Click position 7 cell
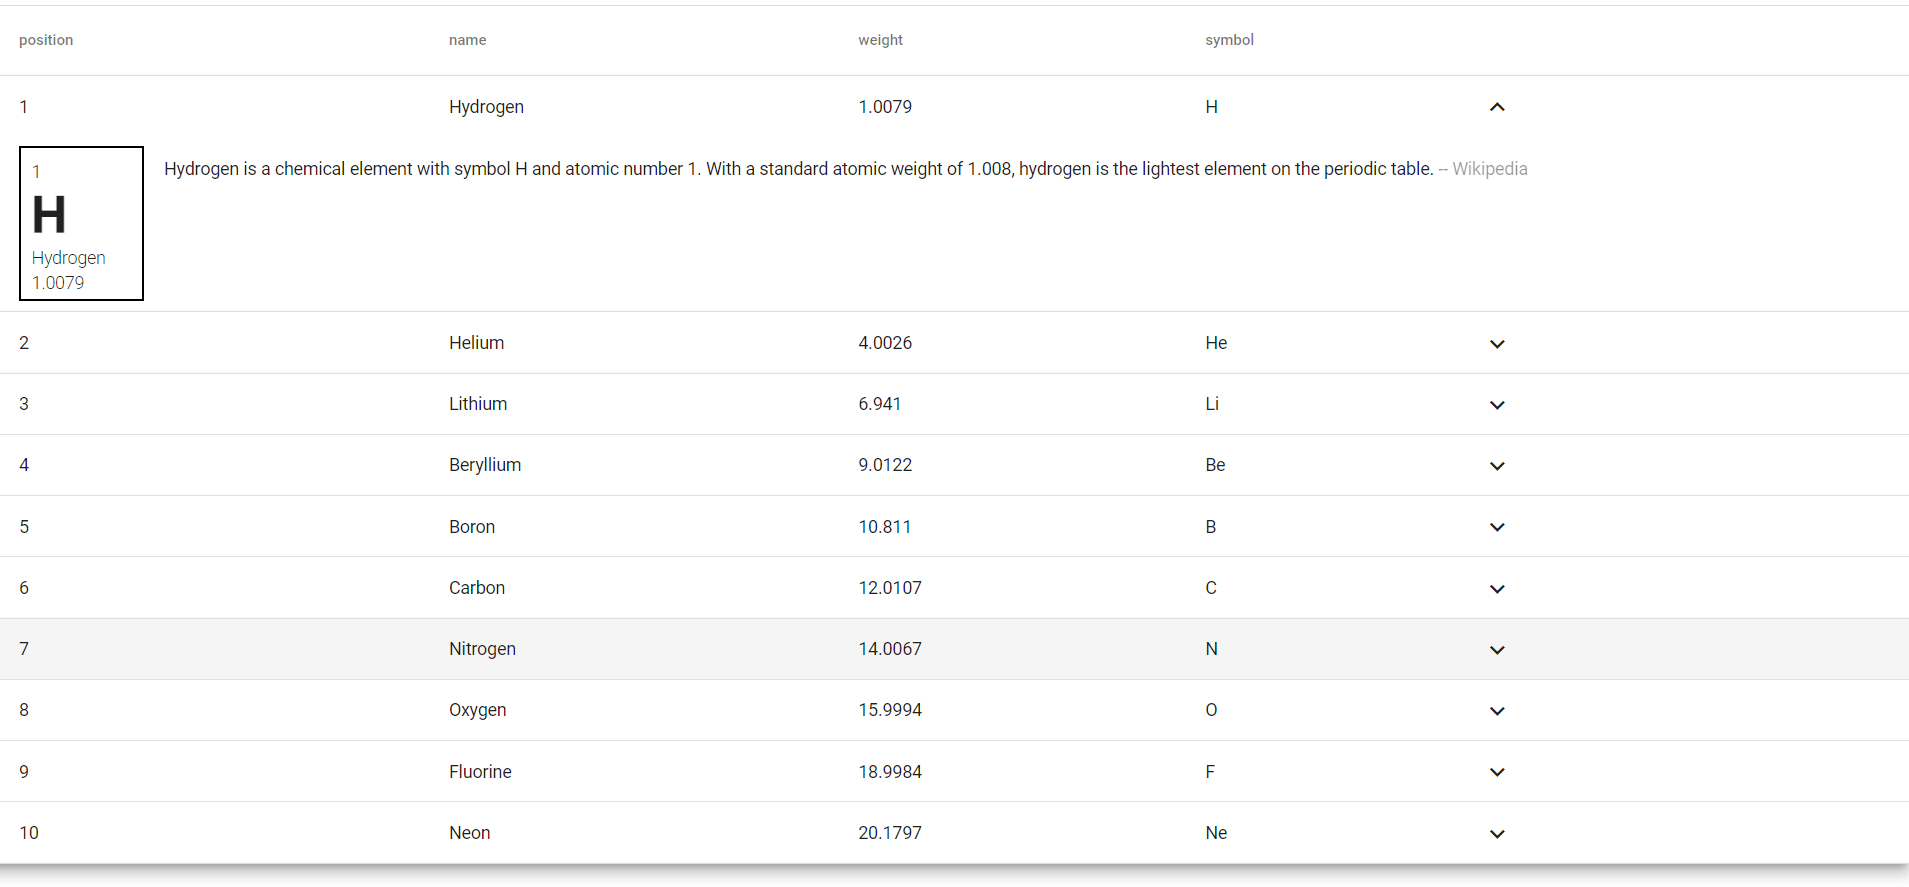 [24, 649]
